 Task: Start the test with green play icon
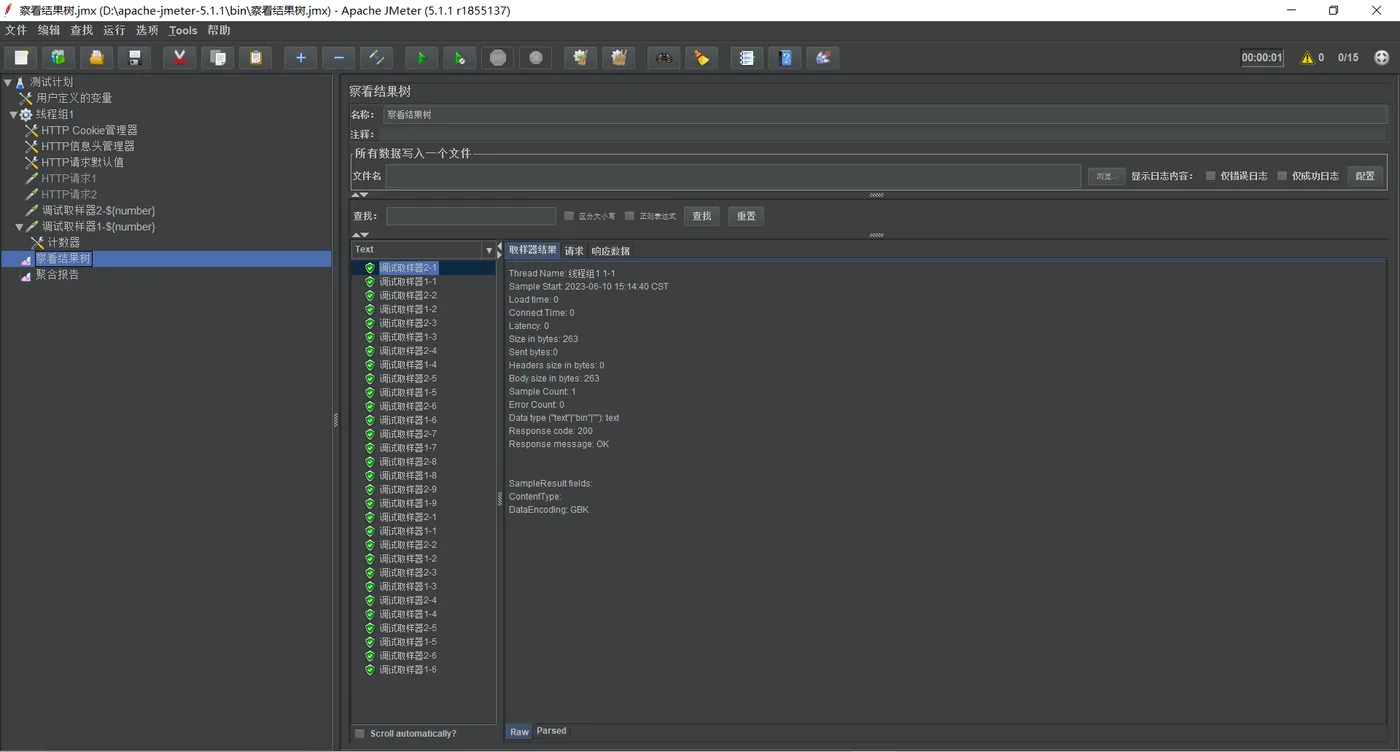point(421,58)
